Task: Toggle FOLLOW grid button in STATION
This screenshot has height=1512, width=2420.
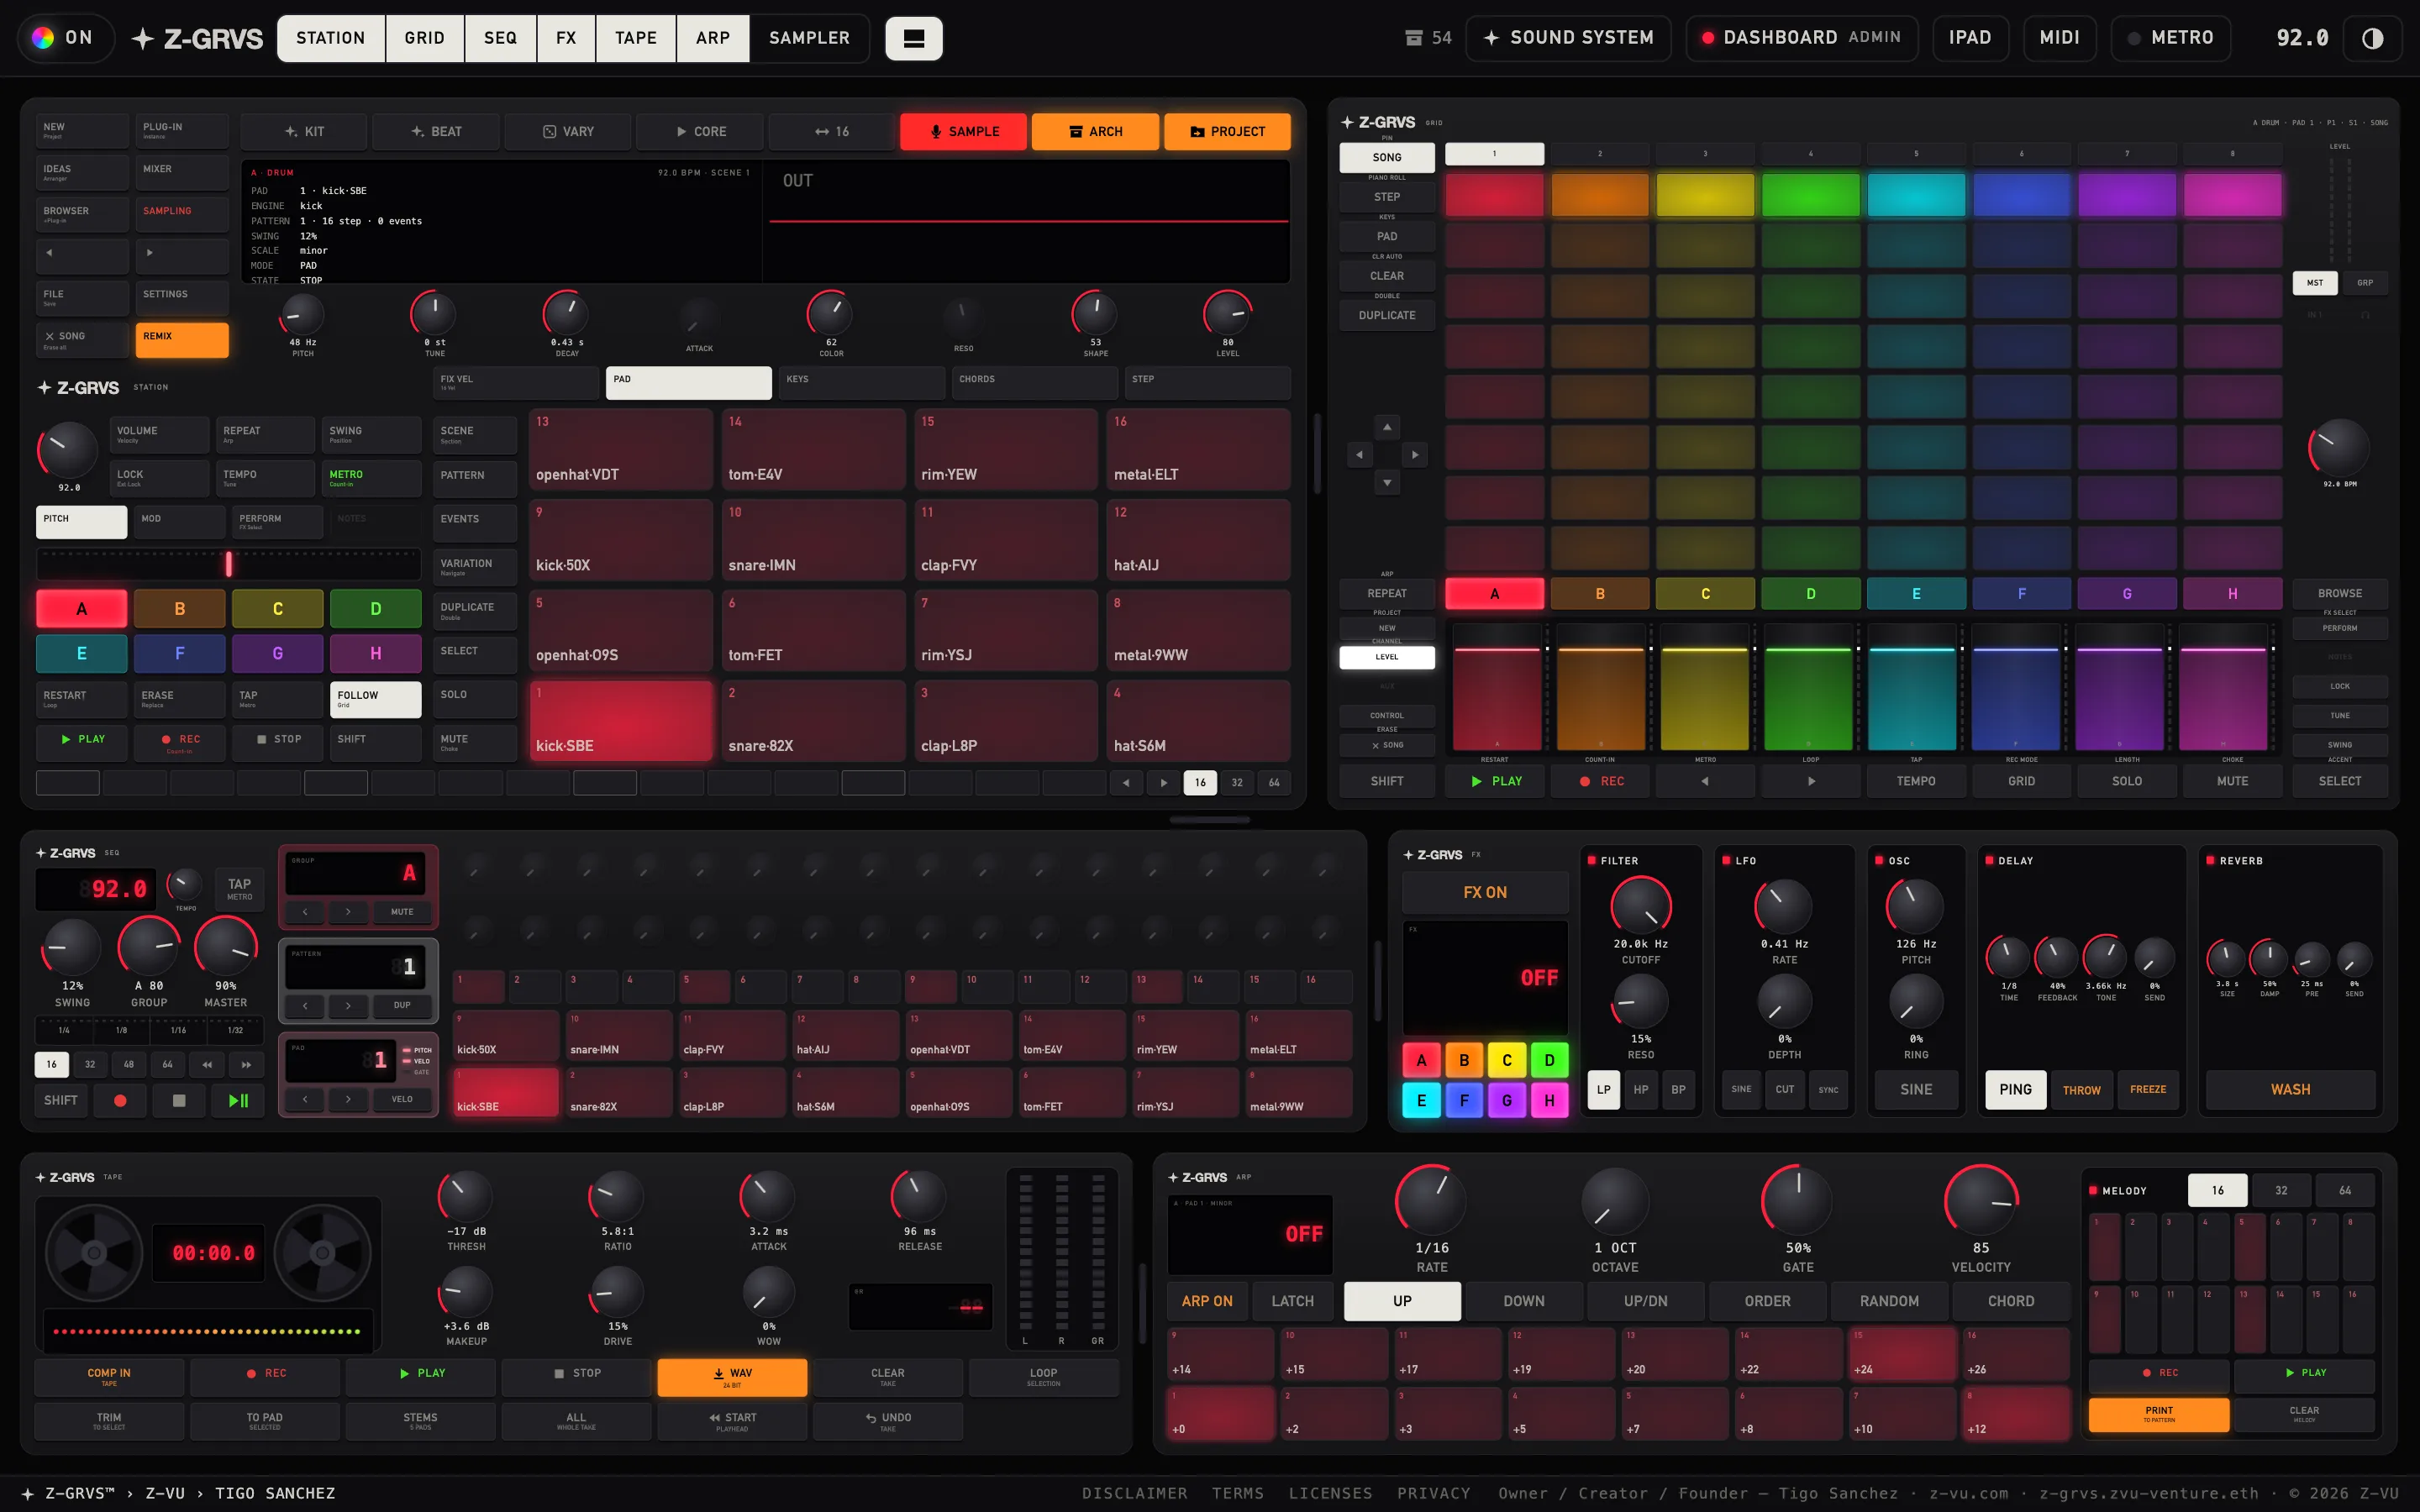Action: point(375,699)
